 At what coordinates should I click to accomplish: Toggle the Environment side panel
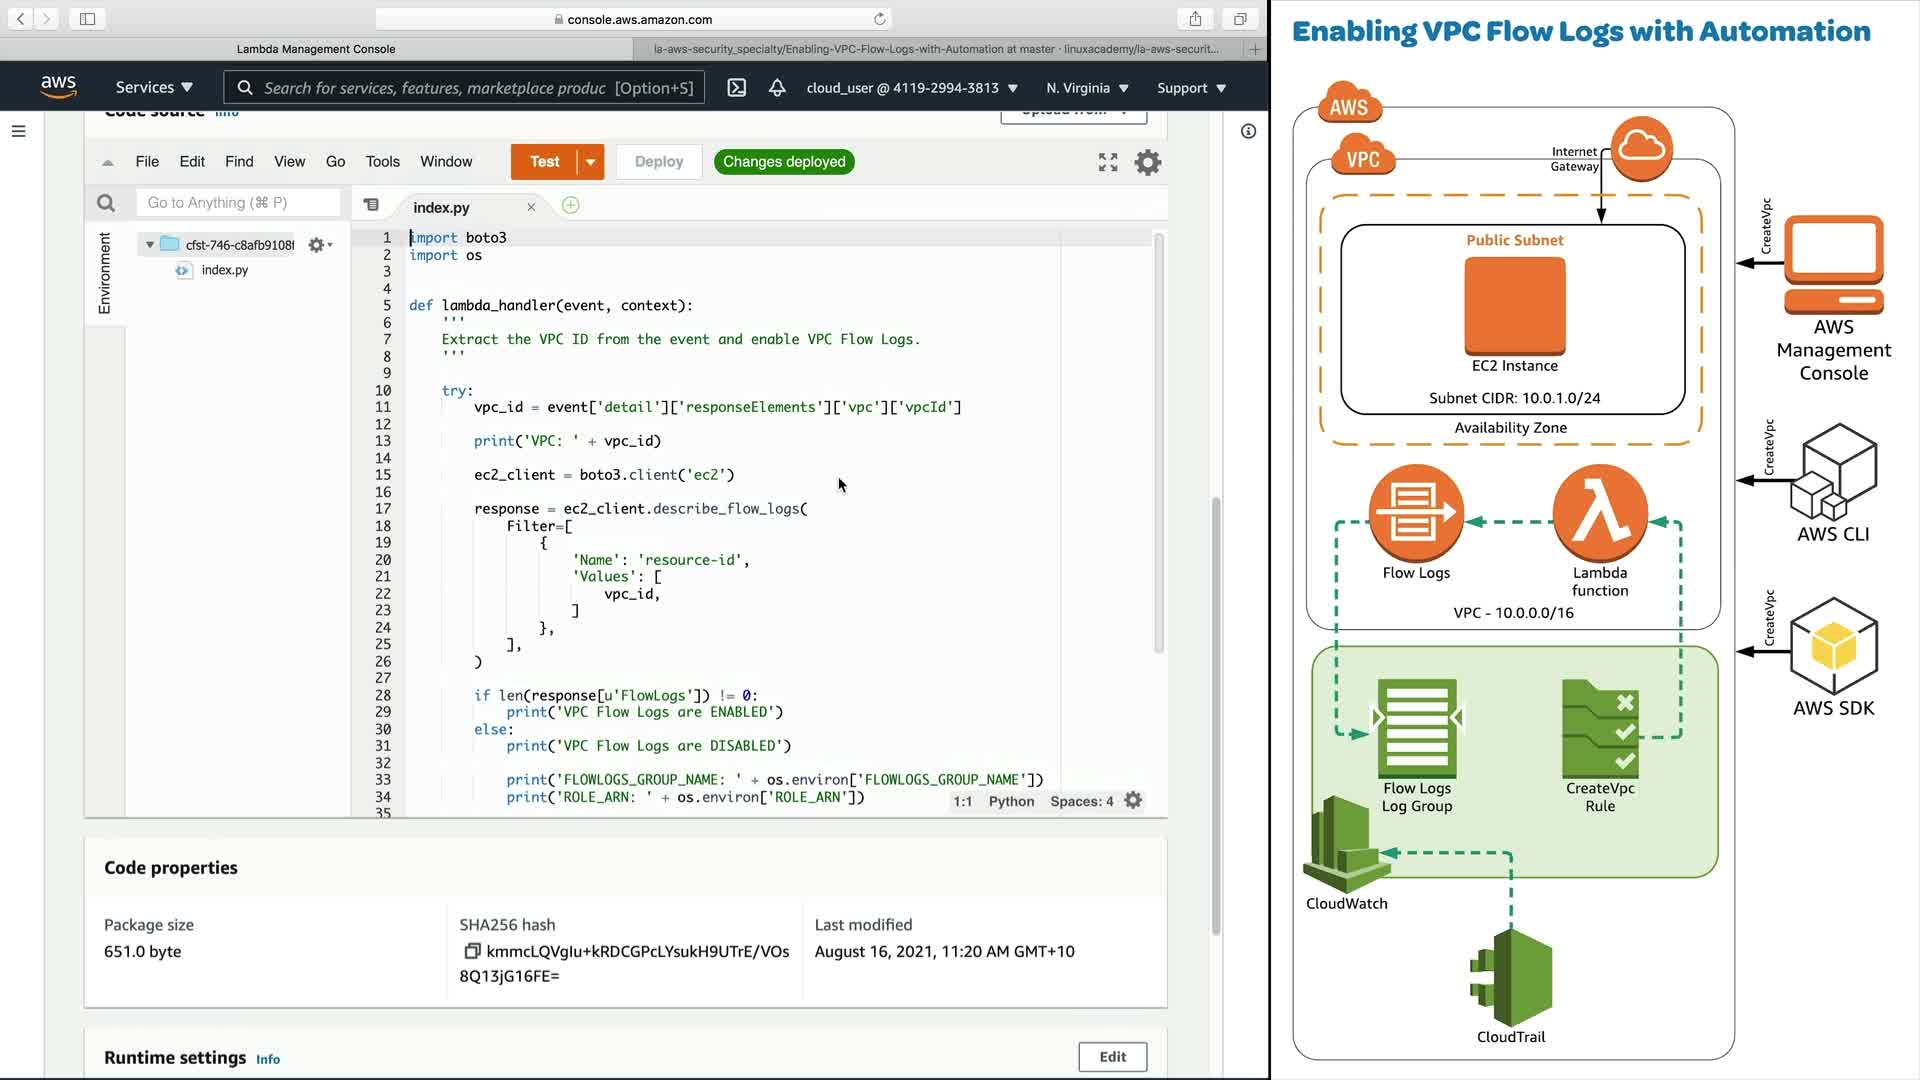click(104, 273)
